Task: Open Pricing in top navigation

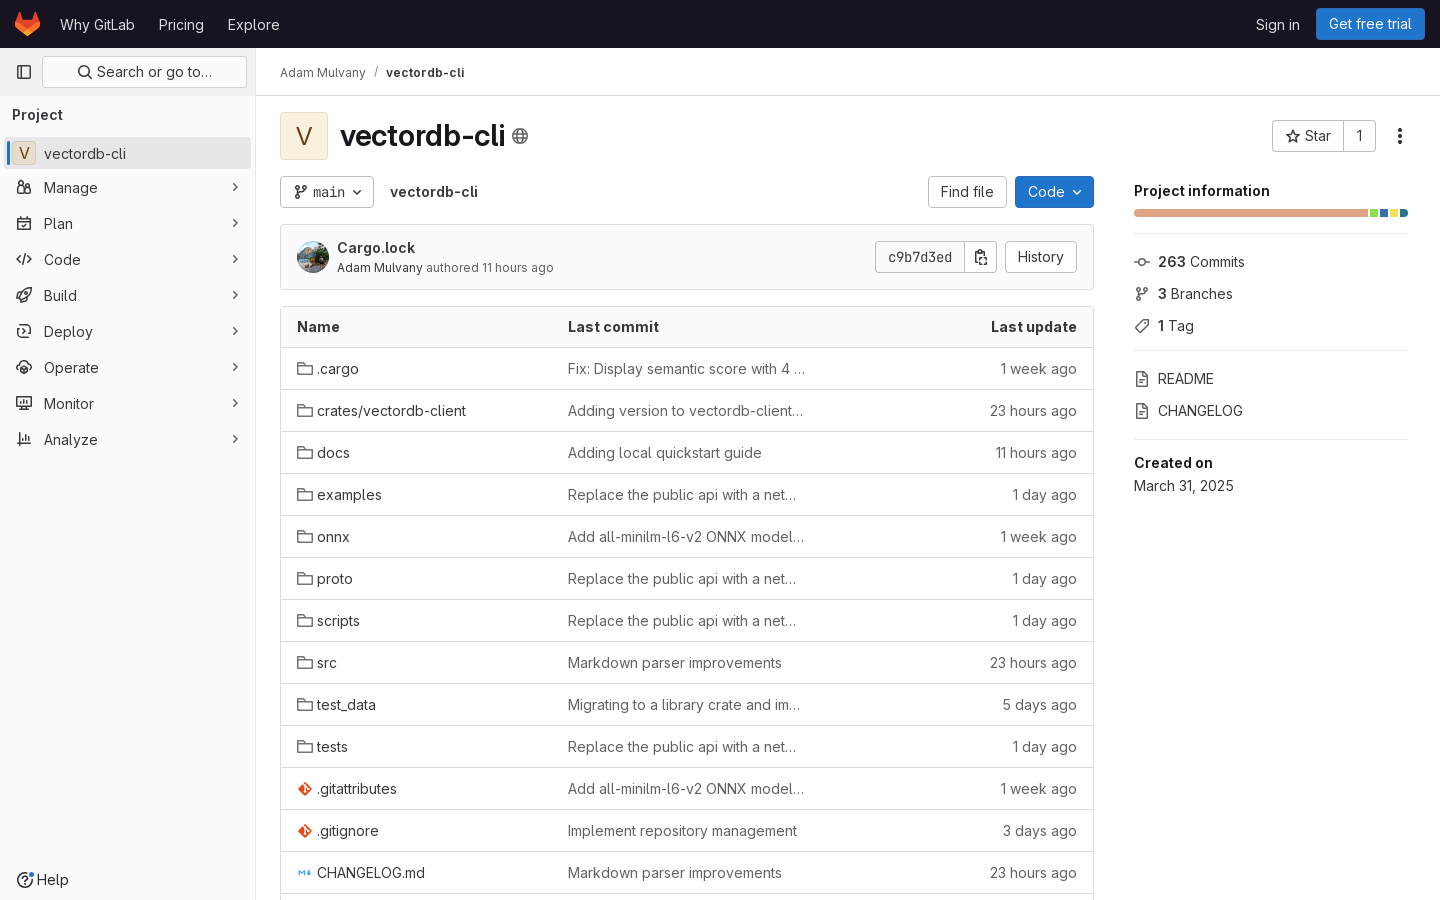Action: click(x=181, y=24)
